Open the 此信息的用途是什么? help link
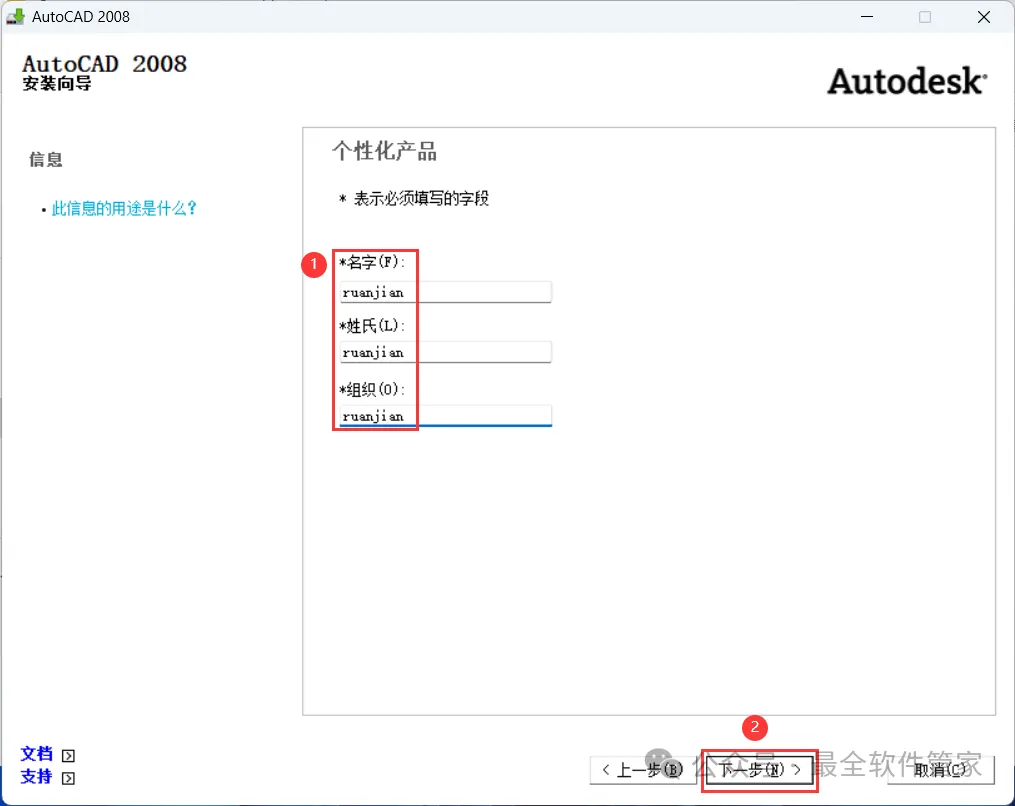 pyautogui.click(x=124, y=208)
